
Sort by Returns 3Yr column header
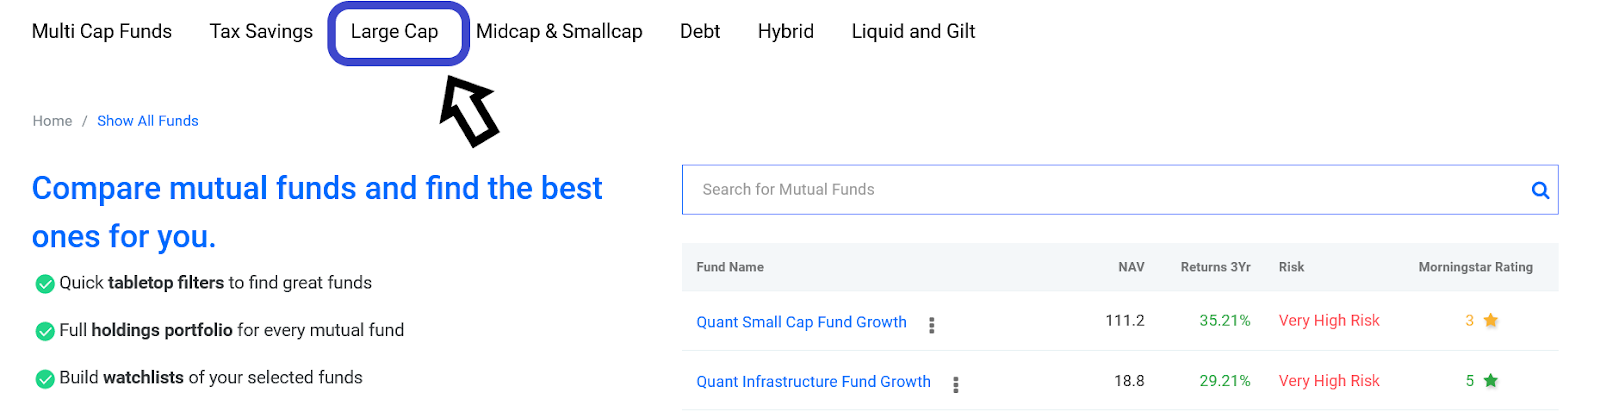(1215, 267)
